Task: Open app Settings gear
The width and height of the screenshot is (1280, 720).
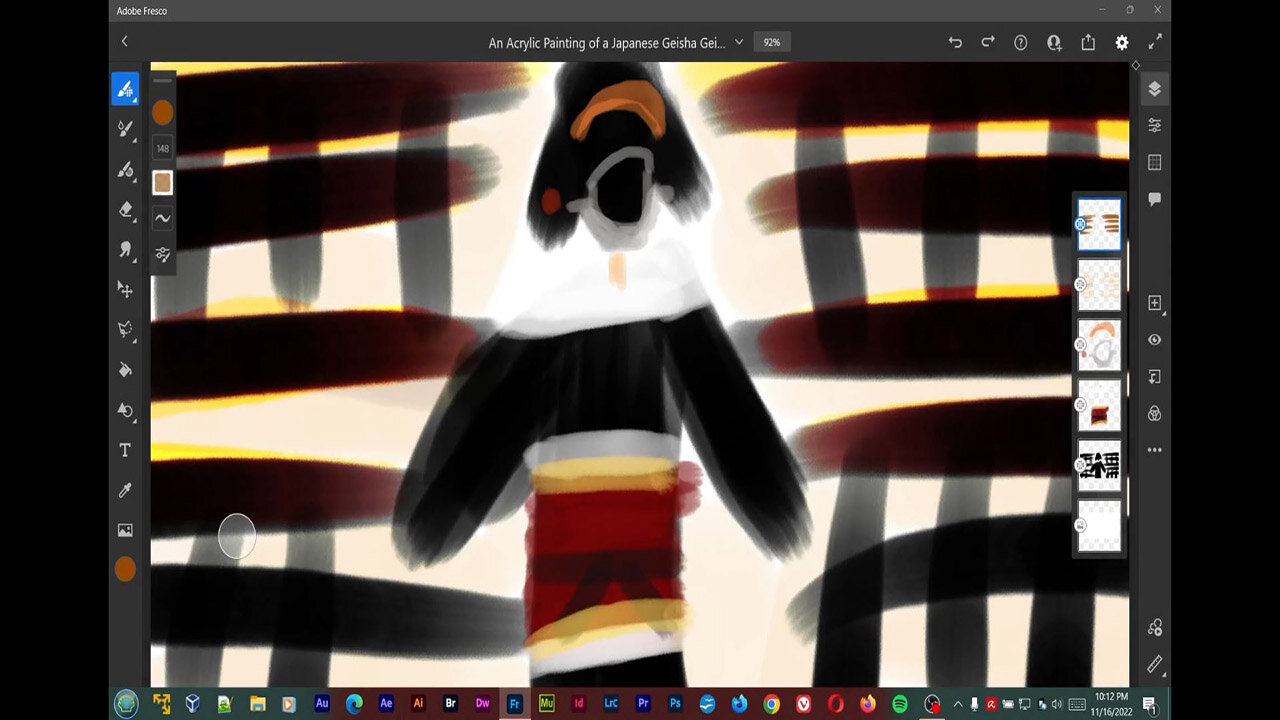Action: 1122,42
